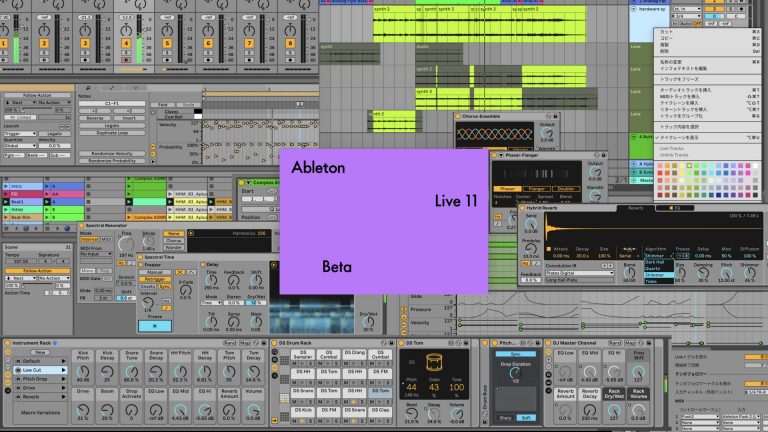Select Internal mode in Spectral Resonator

click(89, 240)
